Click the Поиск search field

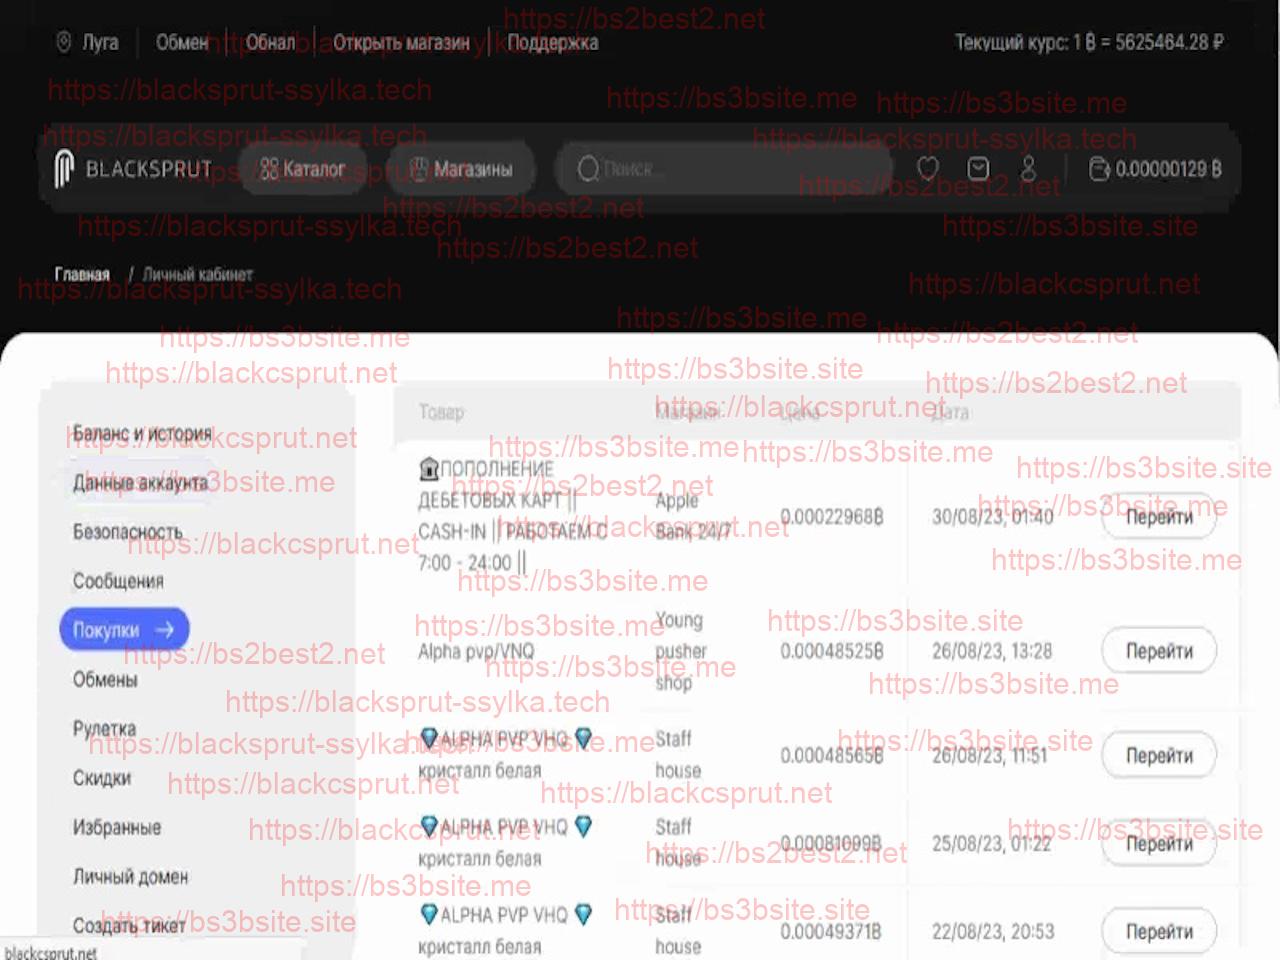pos(724,169)
